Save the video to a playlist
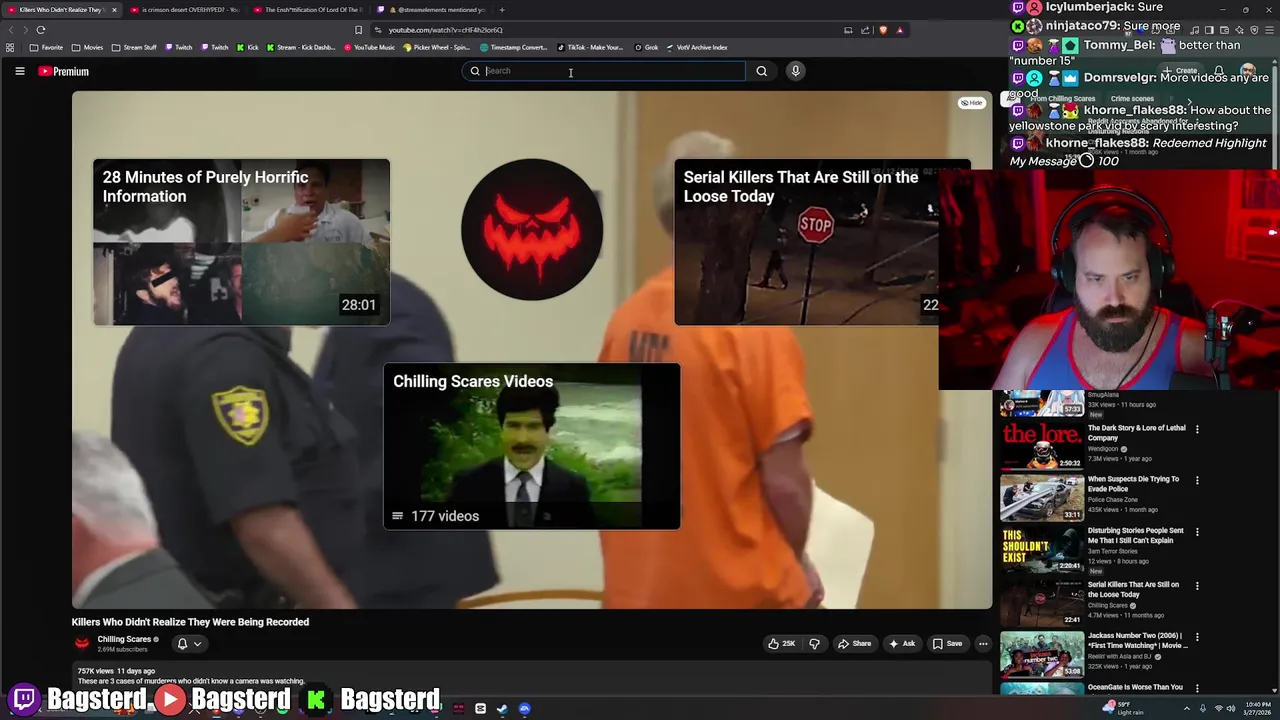This screenshot has width=1280, height=720. pos(946,644)
